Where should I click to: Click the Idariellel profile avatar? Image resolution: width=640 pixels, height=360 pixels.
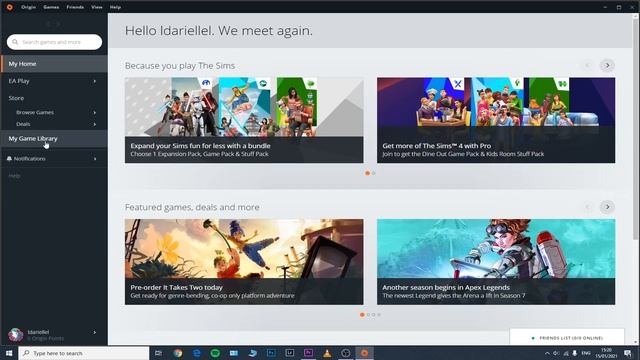tap(16, 335)
